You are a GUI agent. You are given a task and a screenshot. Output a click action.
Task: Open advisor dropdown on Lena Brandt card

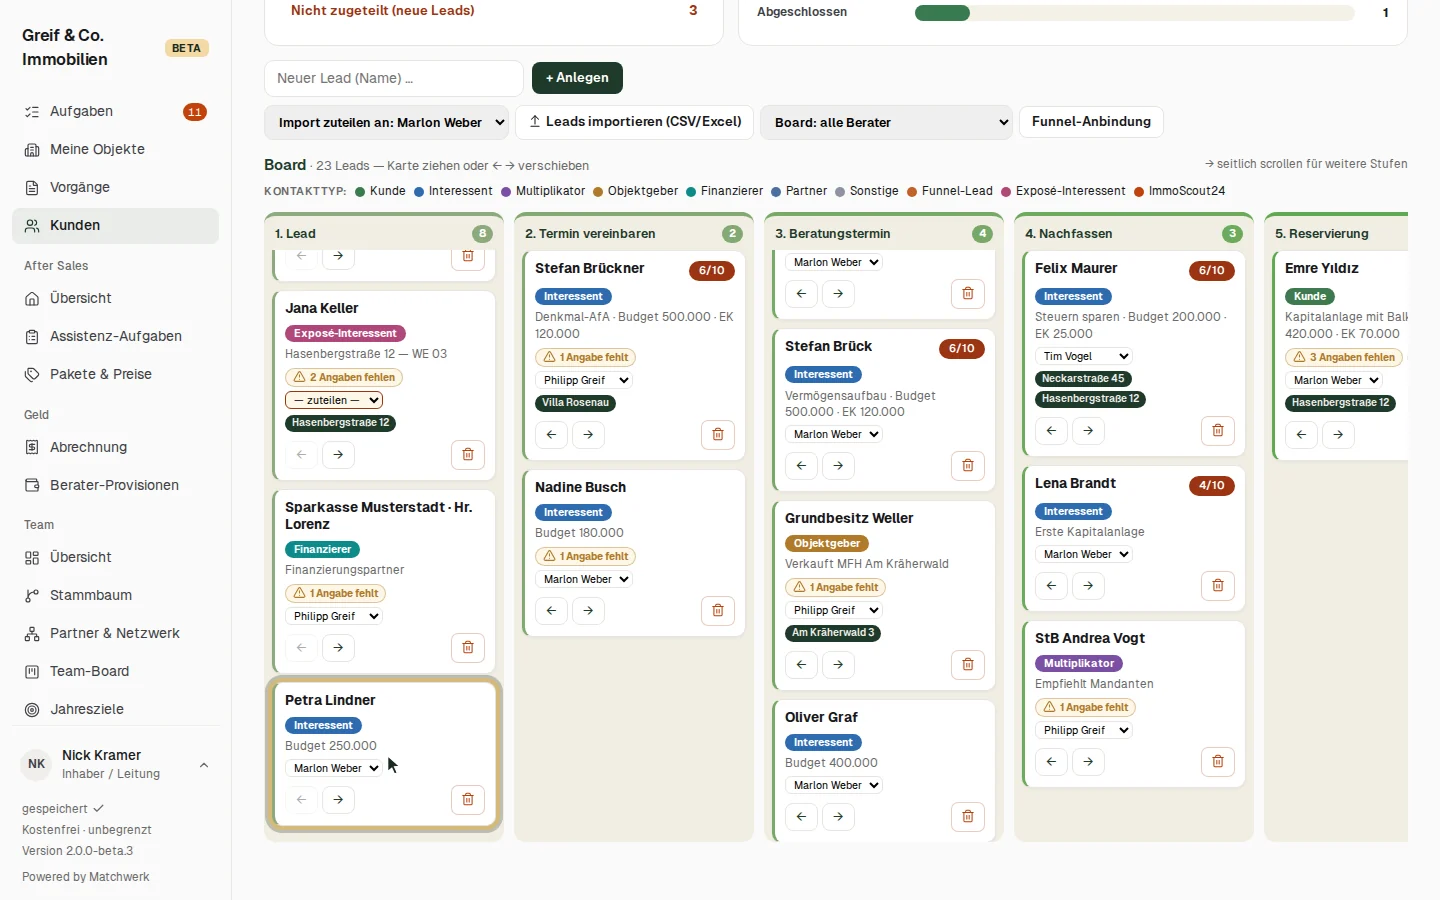point(1083,554)
